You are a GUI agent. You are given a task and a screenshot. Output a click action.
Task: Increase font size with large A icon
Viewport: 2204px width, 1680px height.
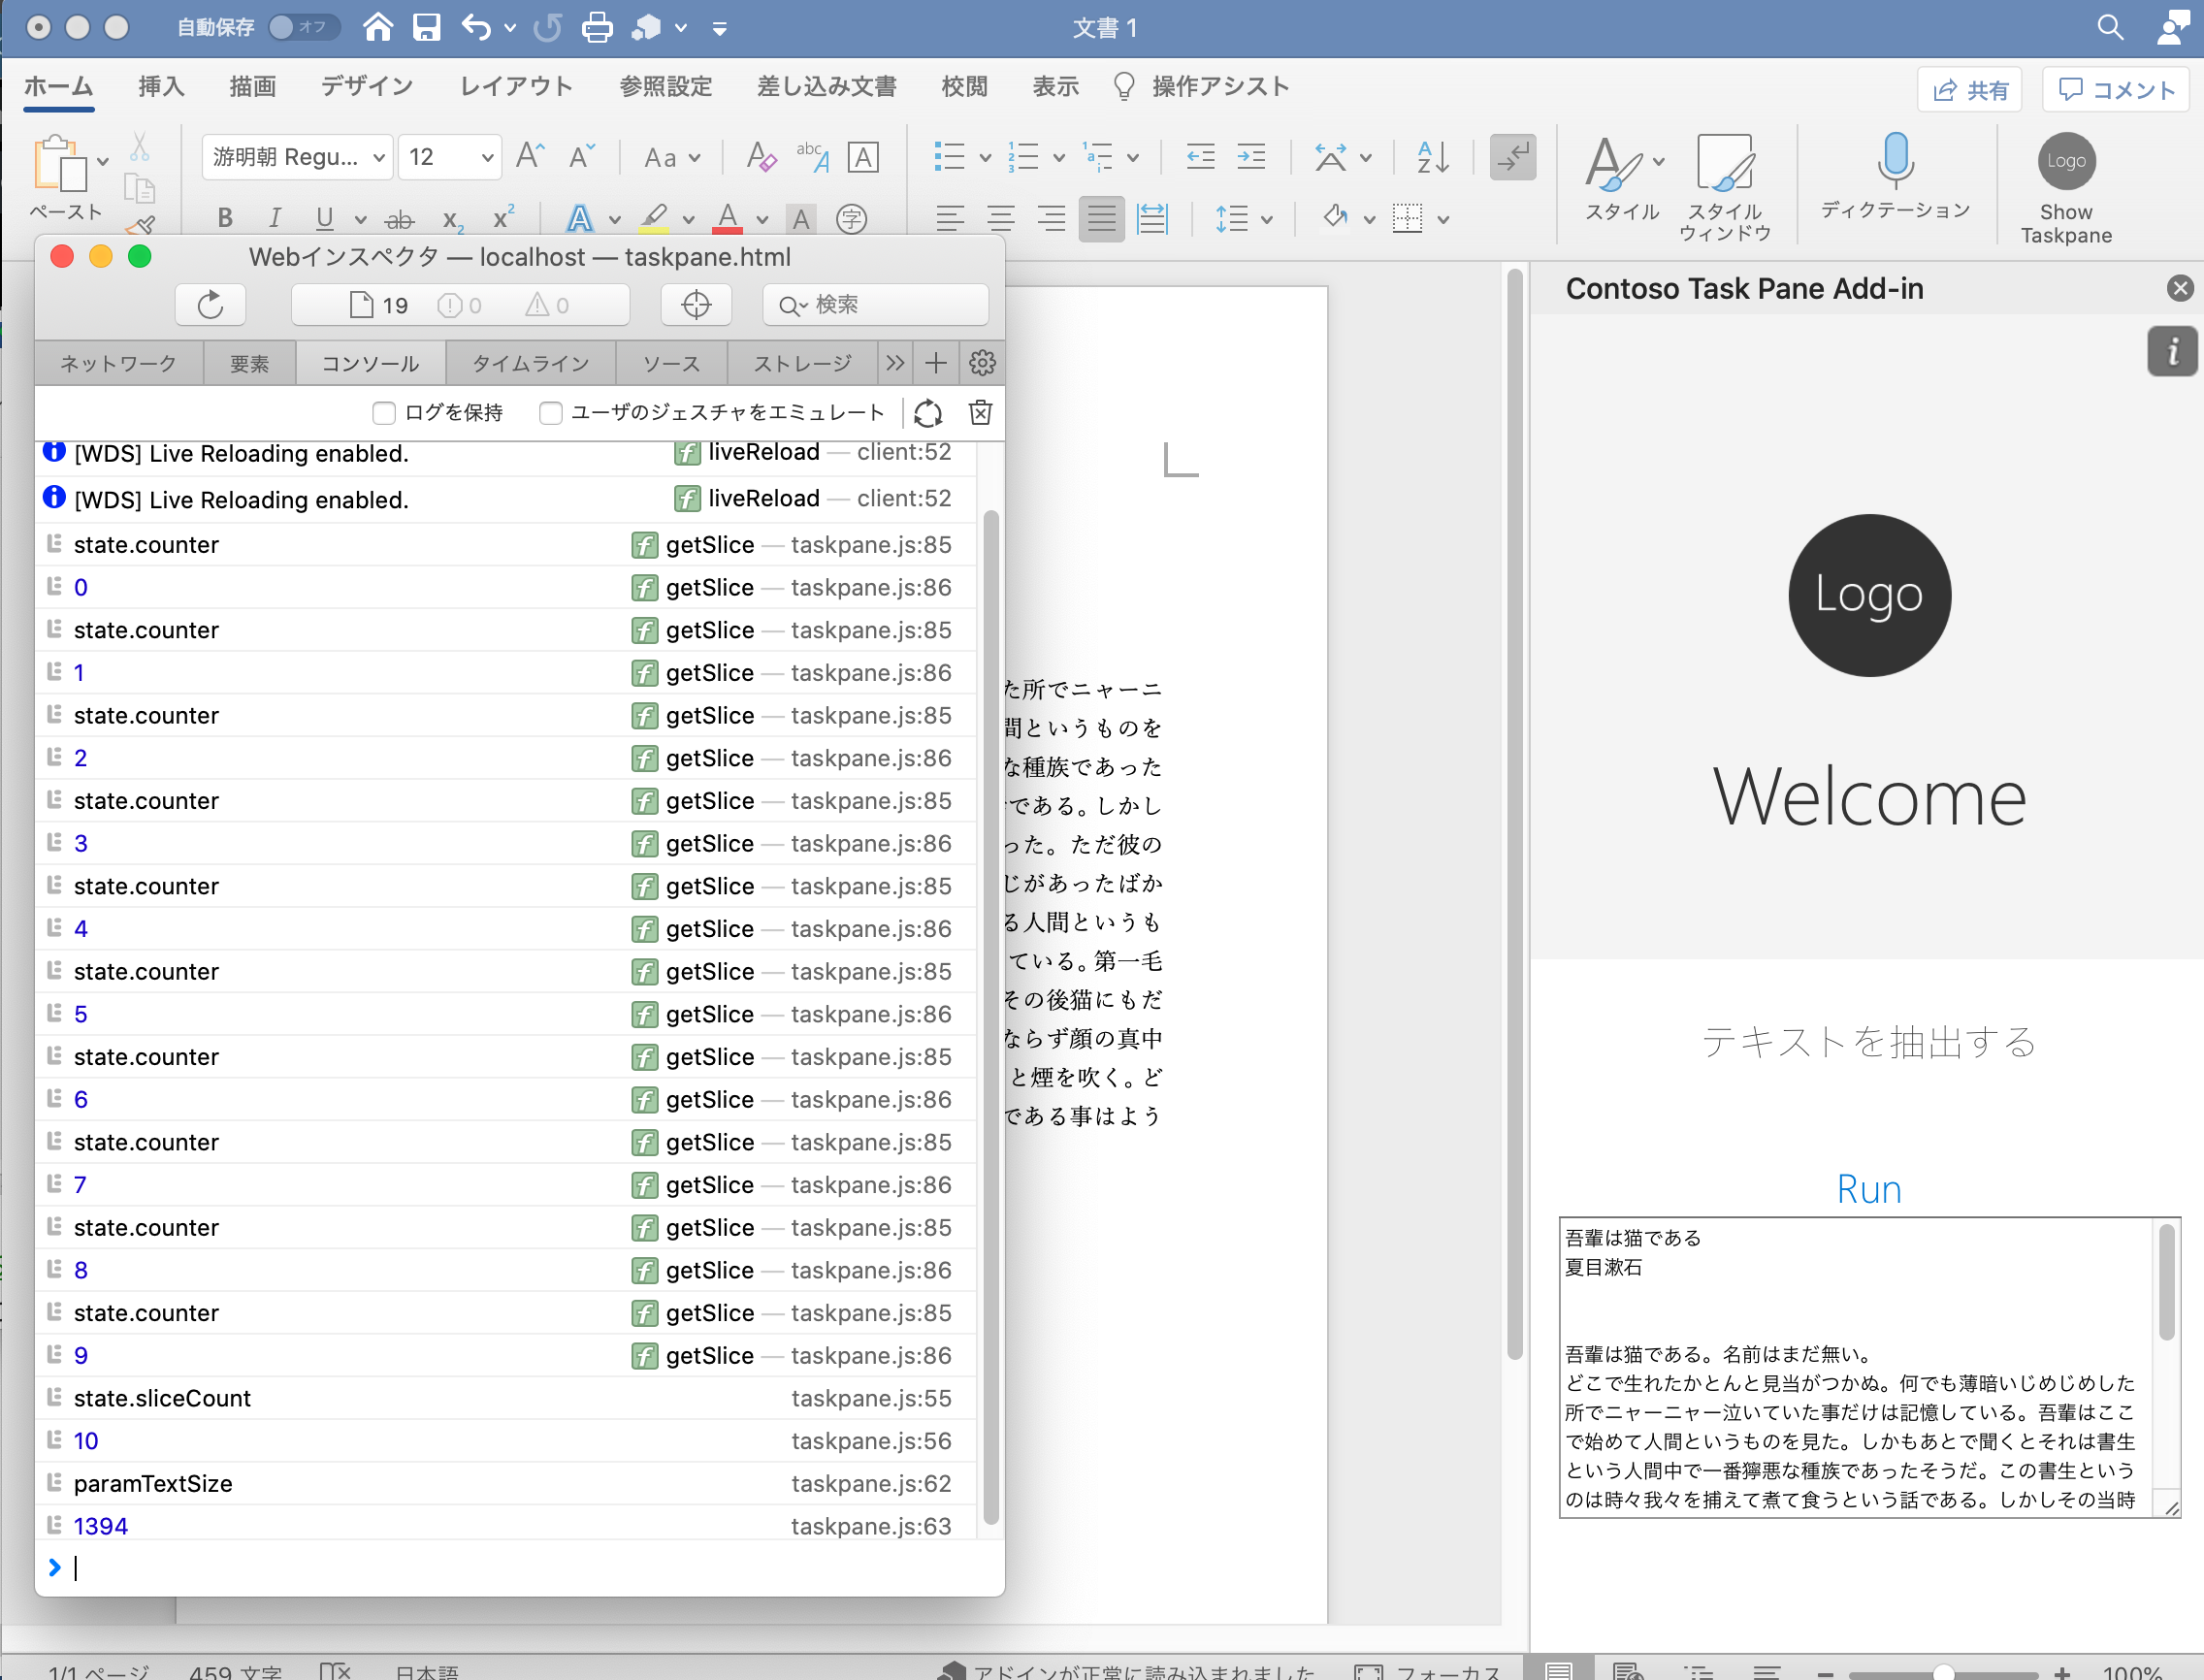[530, 156]
